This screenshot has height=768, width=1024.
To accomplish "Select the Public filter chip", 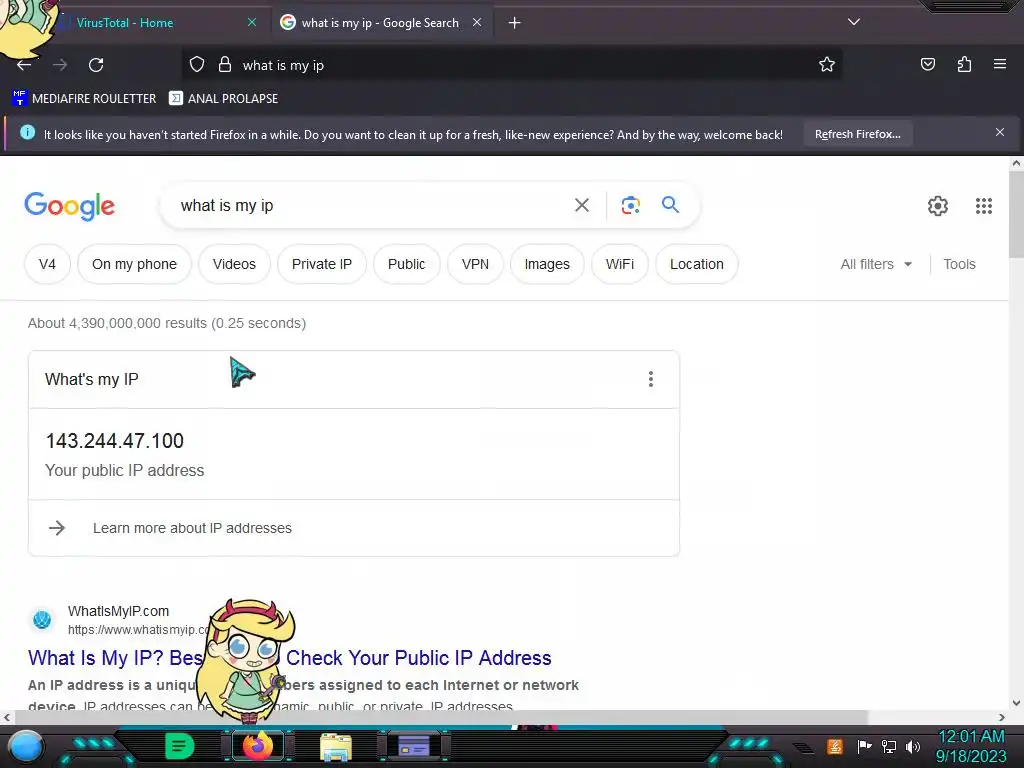I will 406,264.
